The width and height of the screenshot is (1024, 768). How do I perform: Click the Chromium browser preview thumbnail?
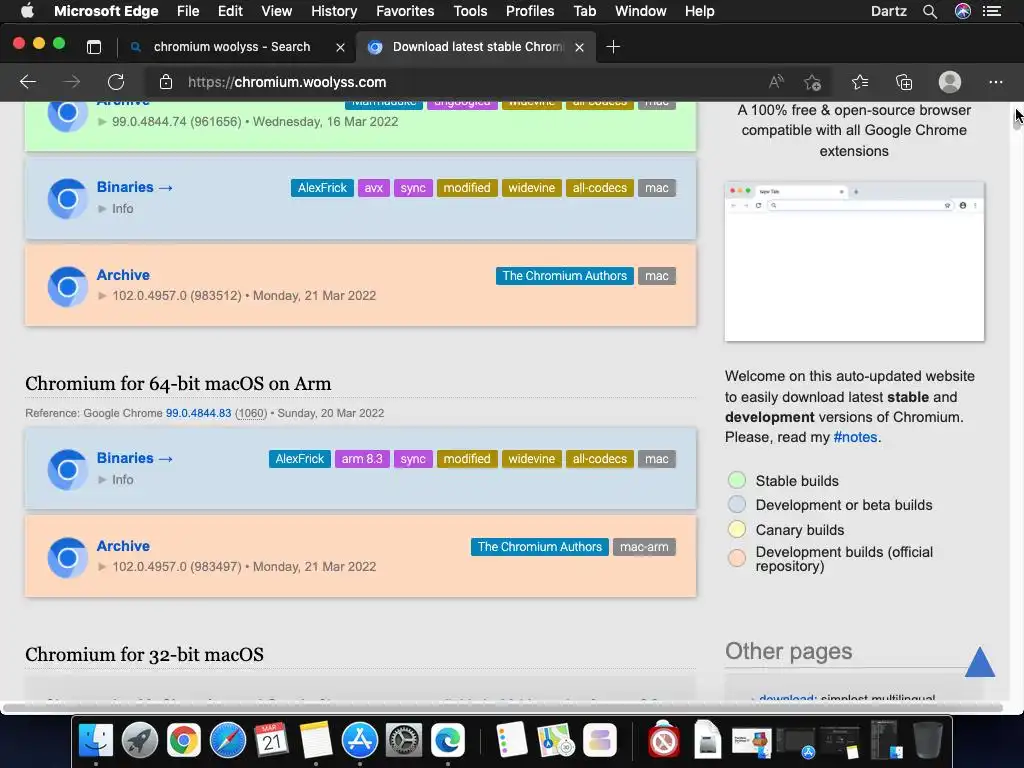tap(854, 261)
